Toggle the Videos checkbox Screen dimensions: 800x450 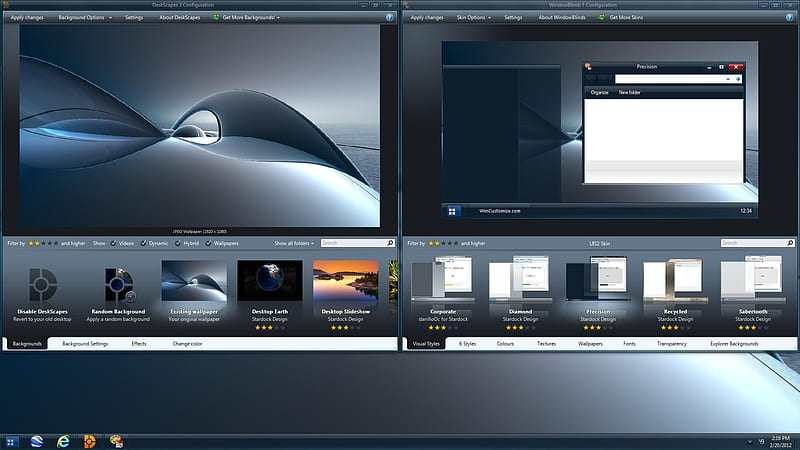point(113,243)
